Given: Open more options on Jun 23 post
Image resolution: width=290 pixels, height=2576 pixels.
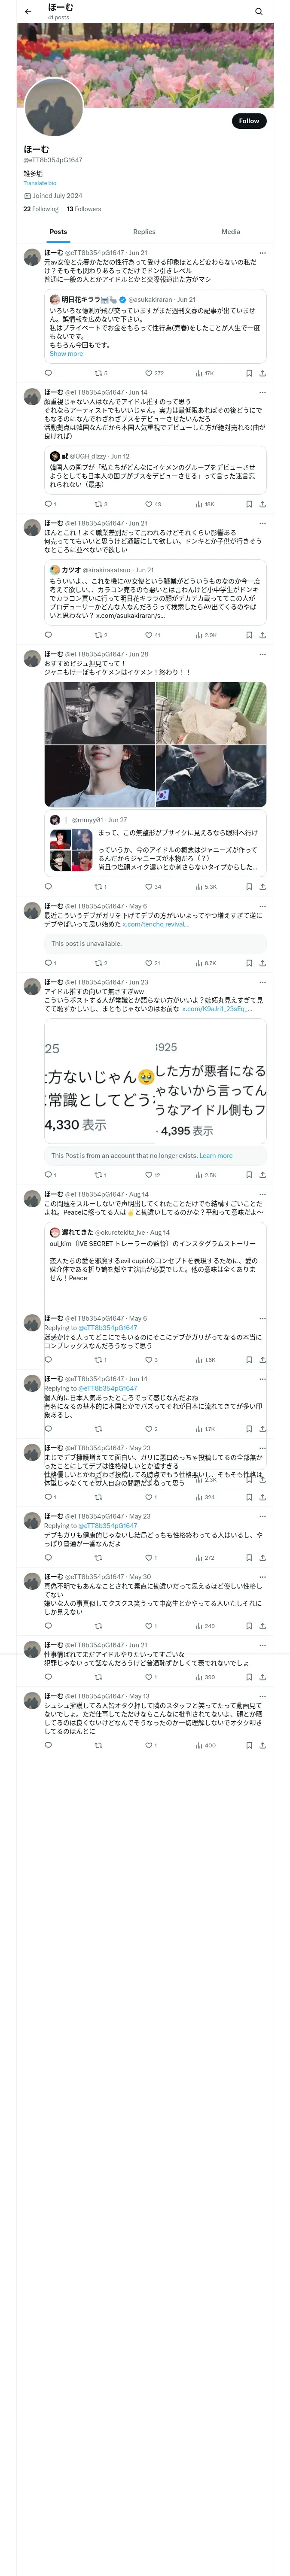Looking at the screenshot, I should point(262,982).
